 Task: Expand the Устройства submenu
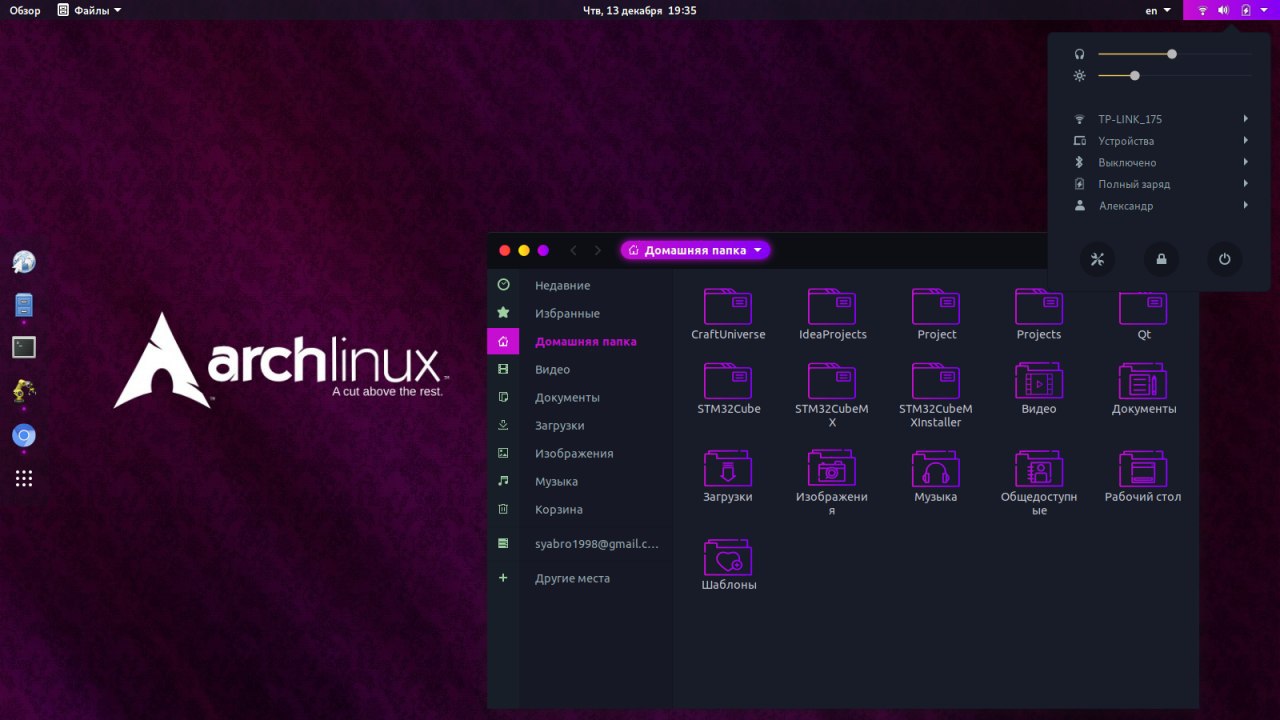pyautogui.click(x=1160, y=141)
